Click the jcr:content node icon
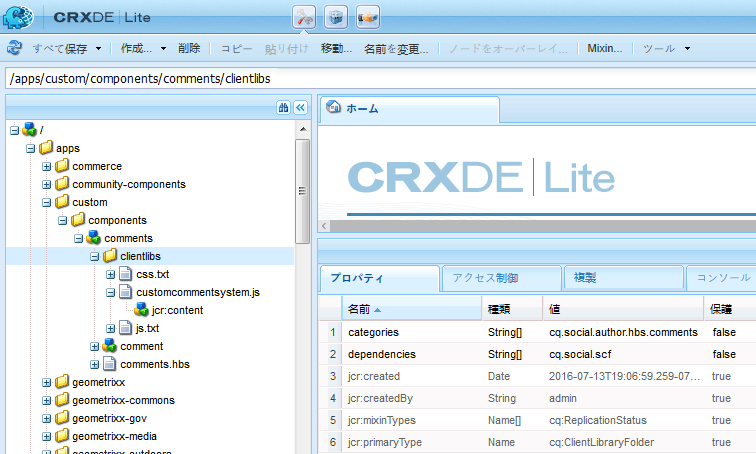Image resolution: width=756 pixels, height=454 pixels. (141, 309)
